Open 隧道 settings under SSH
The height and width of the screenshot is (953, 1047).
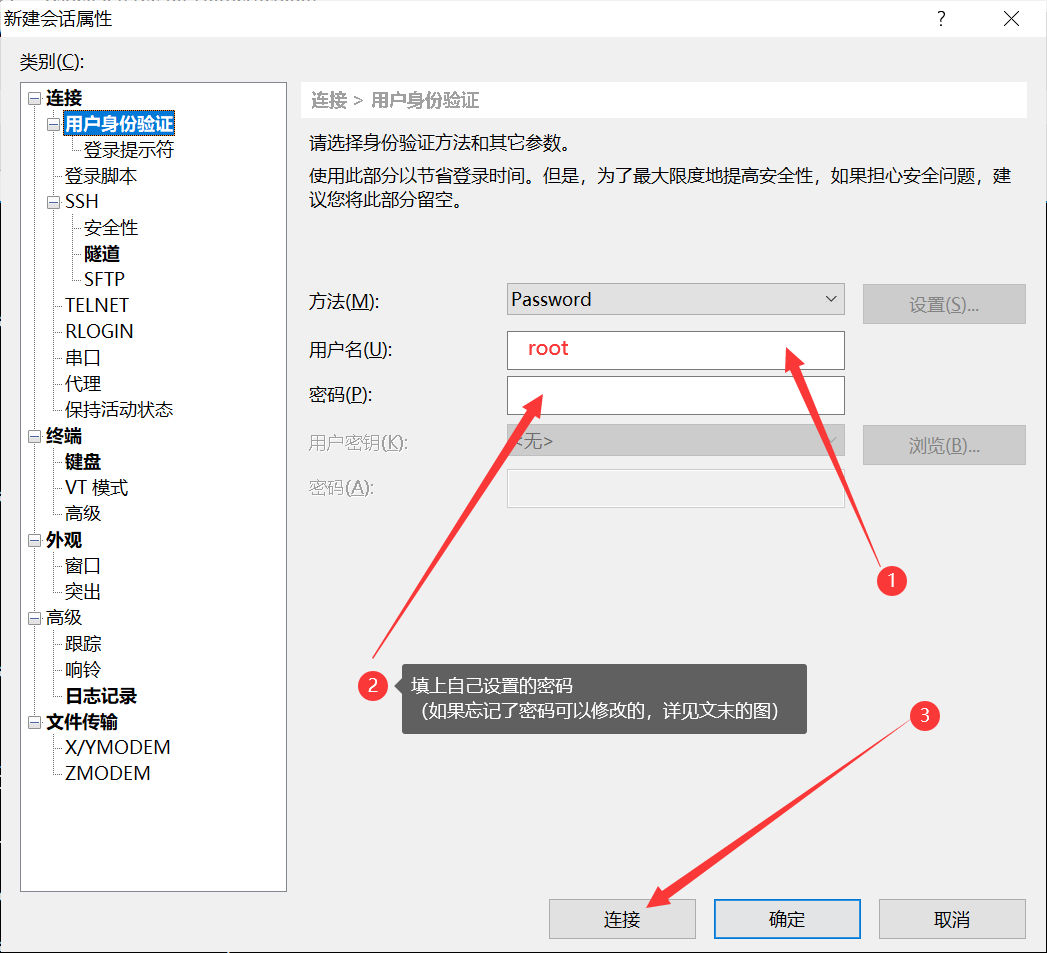101,254
